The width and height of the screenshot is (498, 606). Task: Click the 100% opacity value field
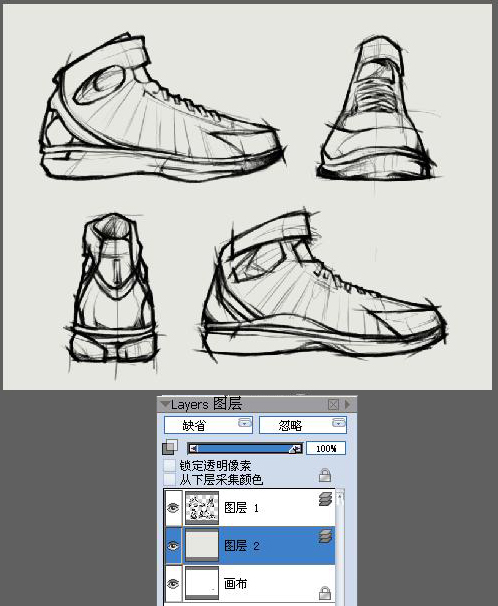coord(326,448)
